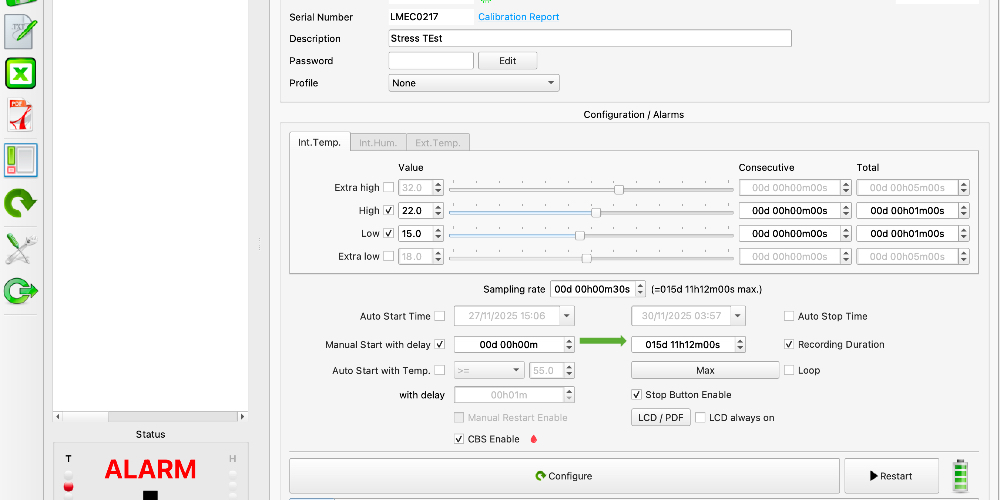This screenshot has height=500, width=1000.
Task: Click the horizontal scrollbar left arrow
Action: pyautogui.click(x=58, y=416)
